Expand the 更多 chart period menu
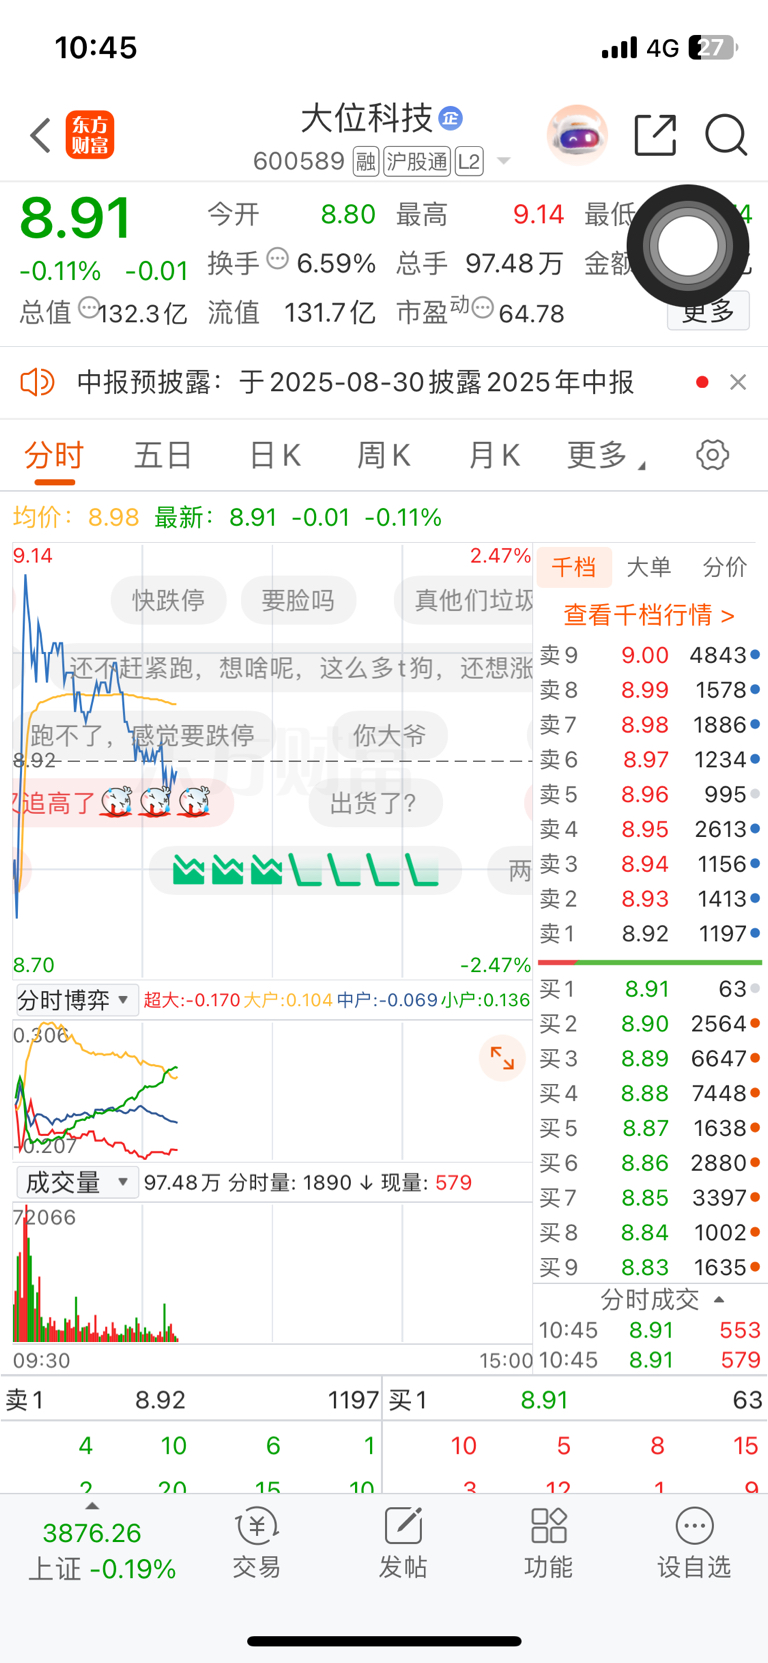The height and width of the screenshot is (1663, 768). click(606, 456)
